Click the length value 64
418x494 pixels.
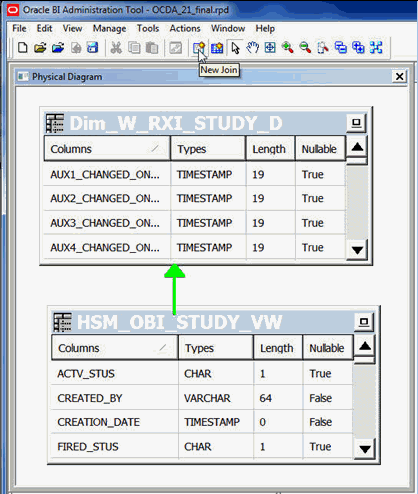(266, 398)
